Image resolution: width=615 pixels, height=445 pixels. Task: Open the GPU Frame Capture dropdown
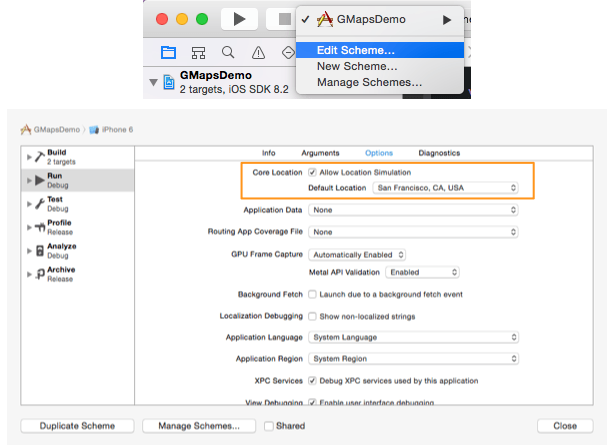click(x=357, y=255)
